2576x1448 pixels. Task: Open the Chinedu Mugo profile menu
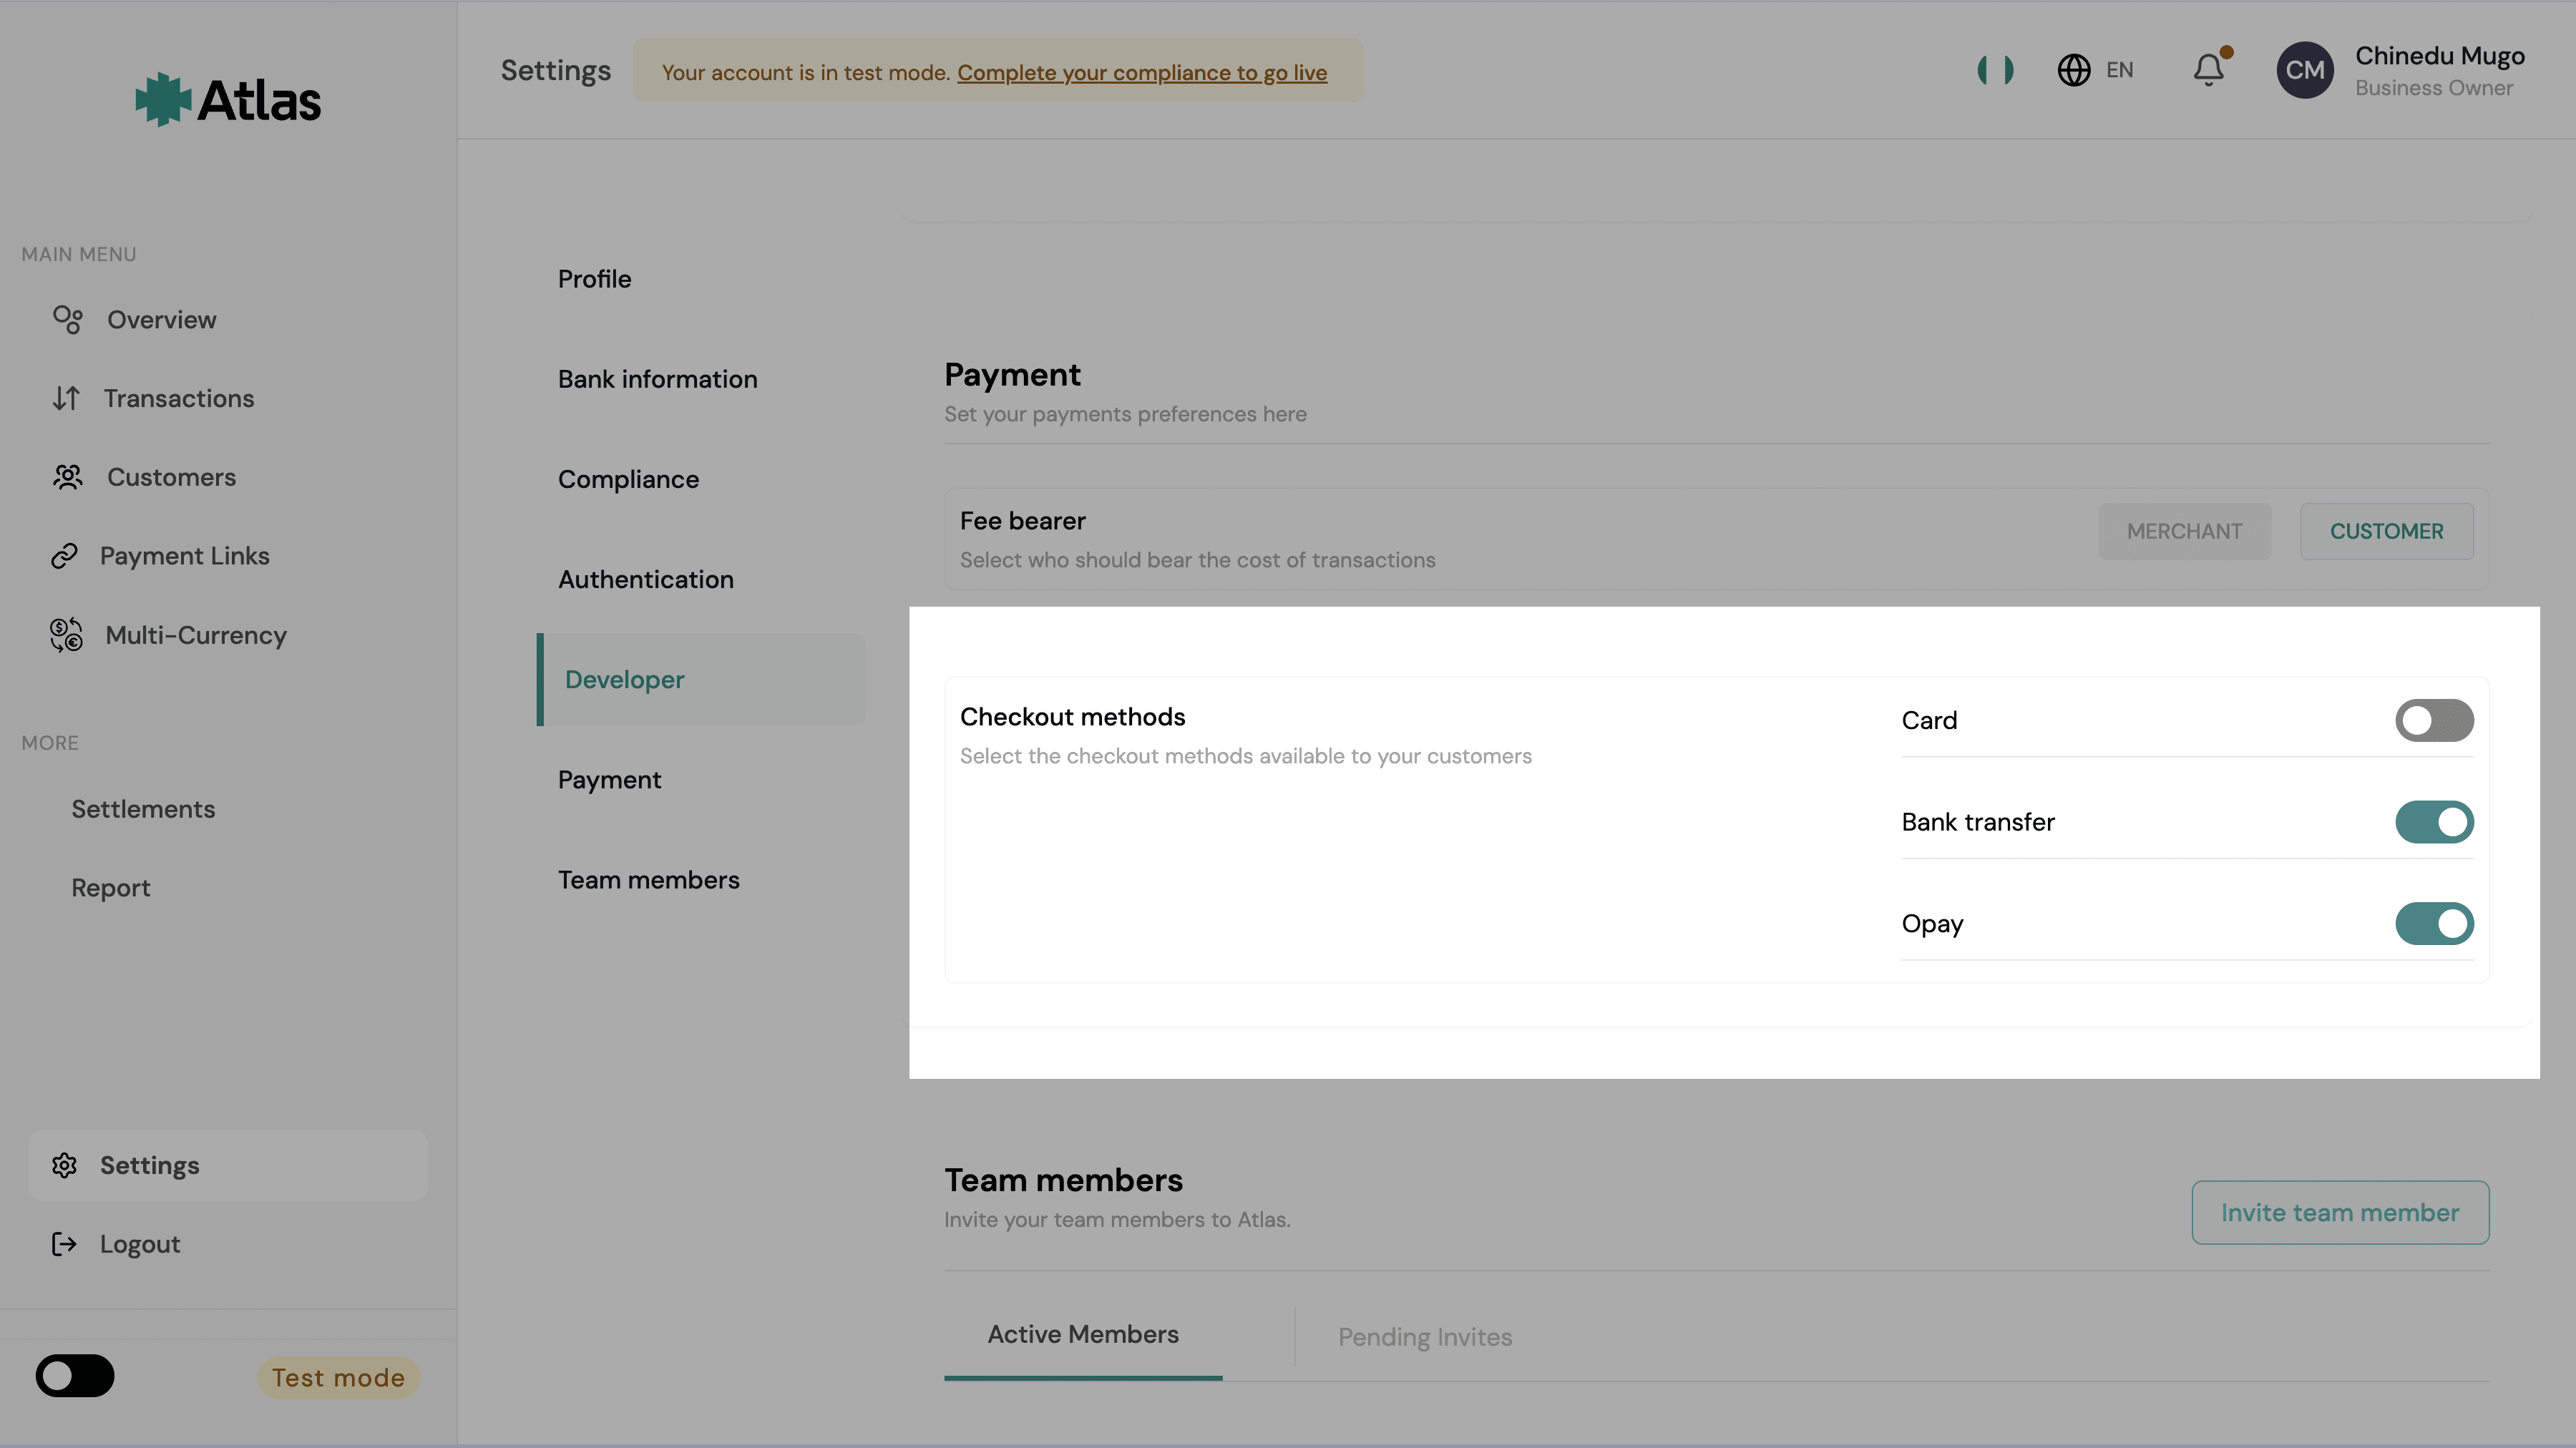coord(2400,70)
